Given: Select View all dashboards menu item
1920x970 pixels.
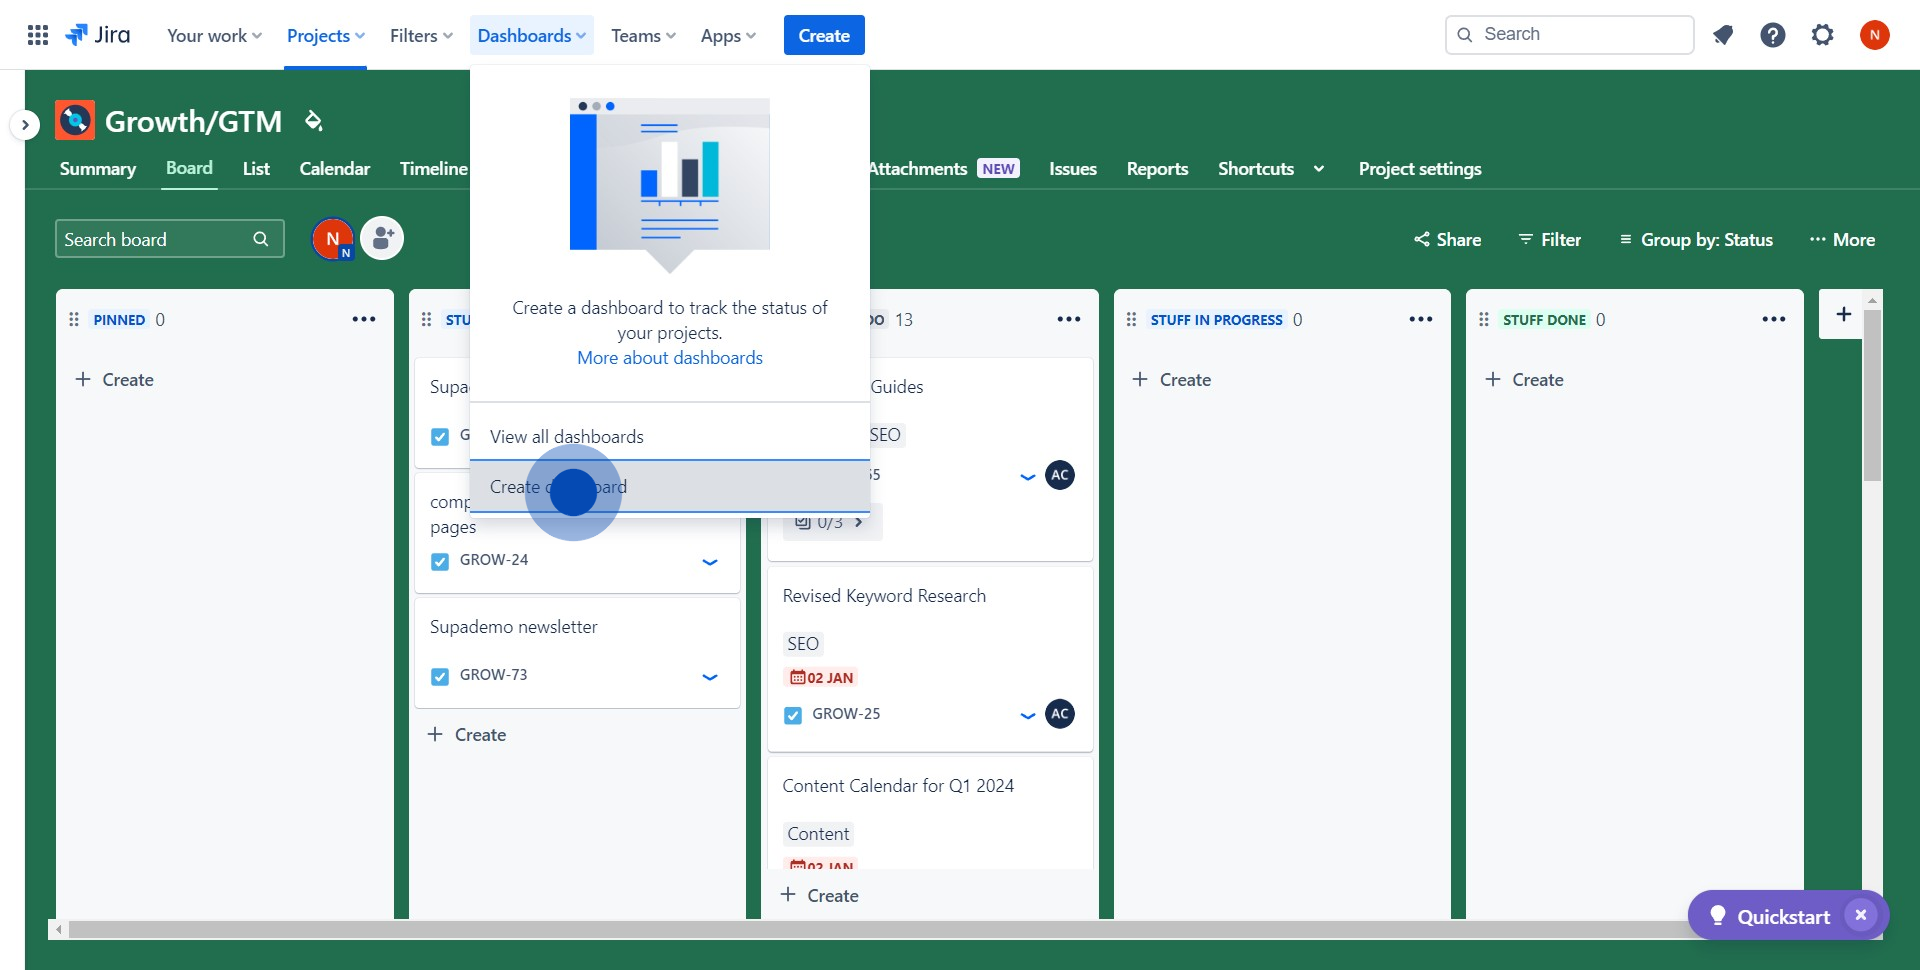Looking at the screenshot, I should 567,437.
